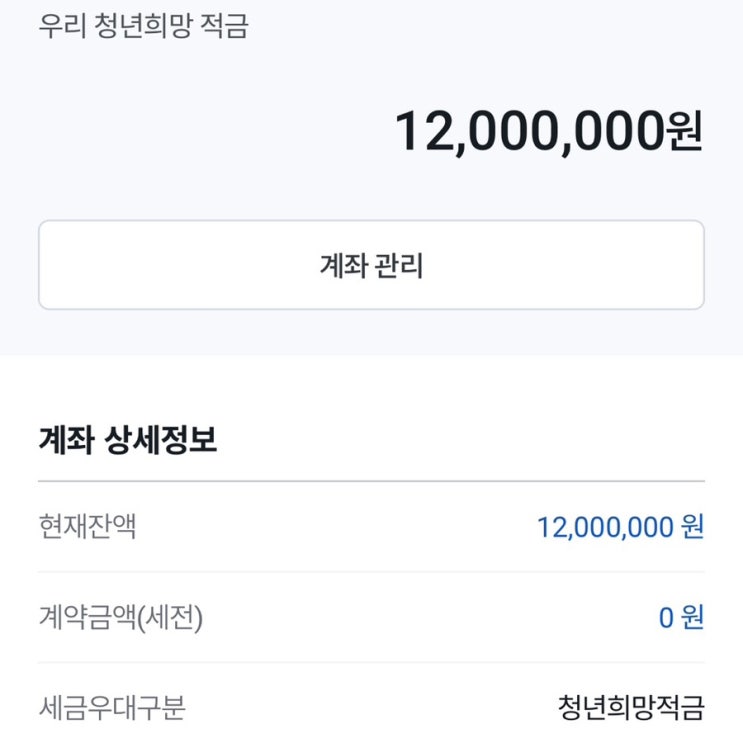Screen dimensions: 743x743
Task: Click the divider line under 계좌 상세정보 heading
Action: pos(371,481)
